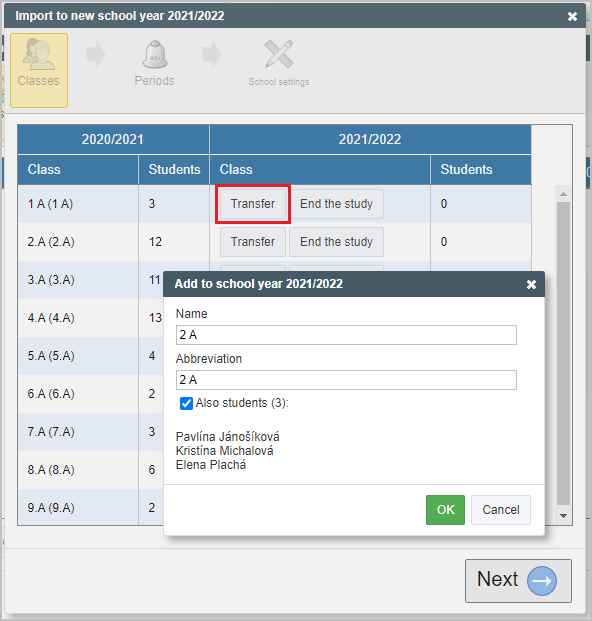
Task: Click the class table scrollbar thumb
Action: 563,354
